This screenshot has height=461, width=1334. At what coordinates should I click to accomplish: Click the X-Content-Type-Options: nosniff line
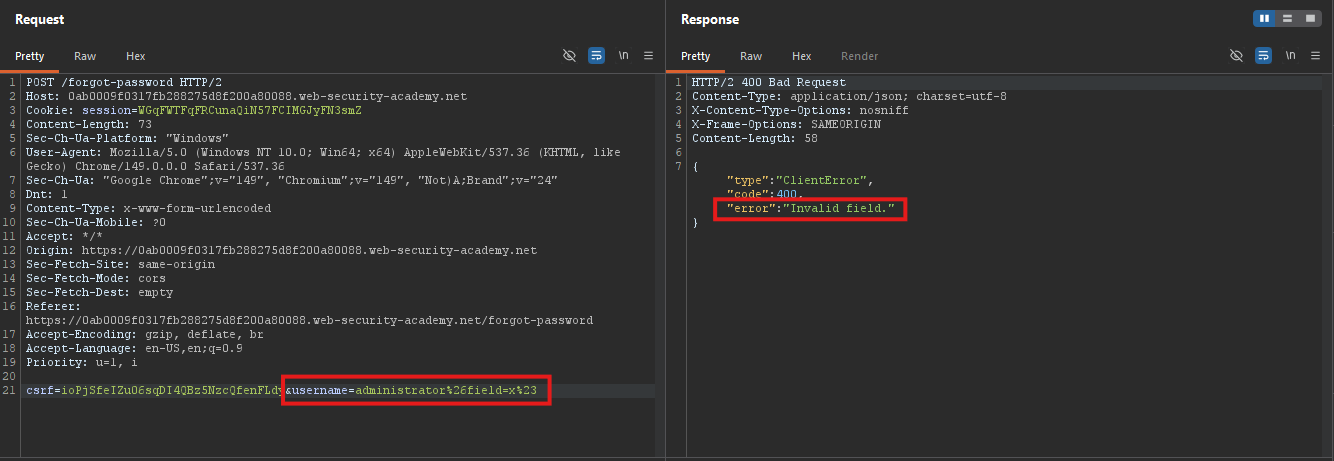[x=800, y=111]
